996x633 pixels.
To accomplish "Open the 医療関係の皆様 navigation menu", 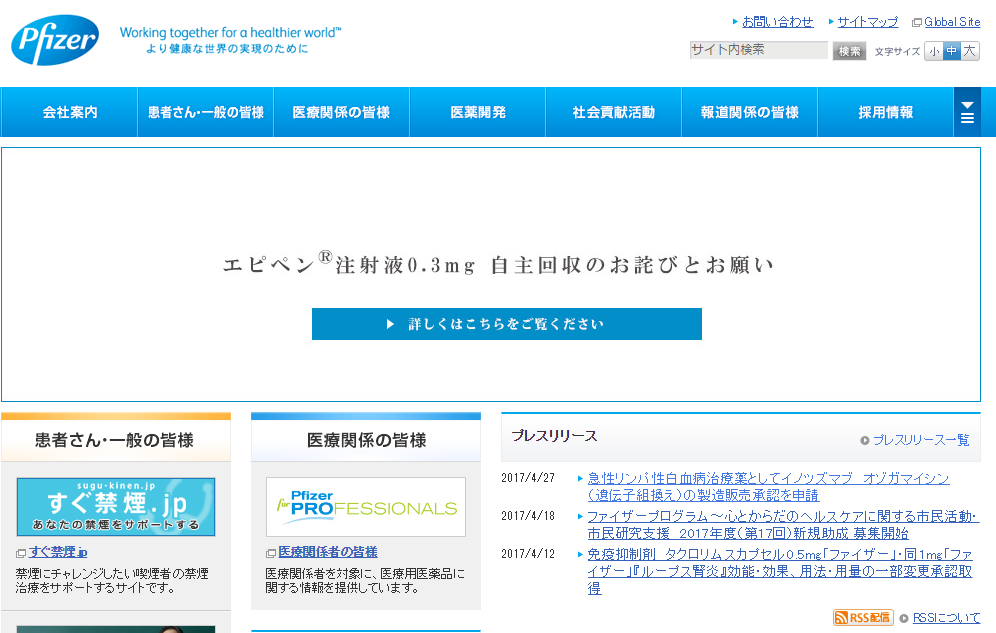I will pos(342,112).
